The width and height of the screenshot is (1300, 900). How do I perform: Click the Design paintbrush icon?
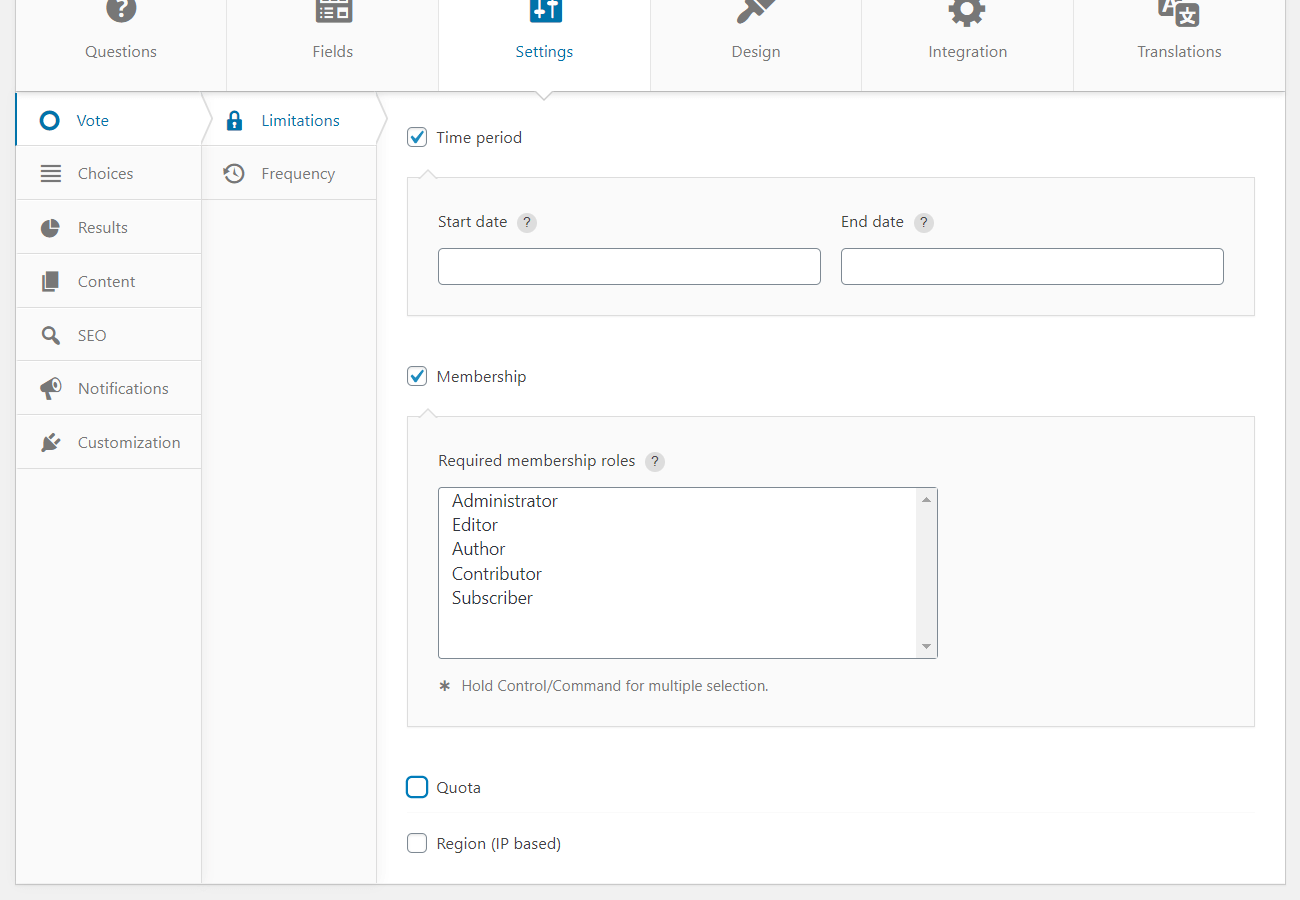(756, 10)
